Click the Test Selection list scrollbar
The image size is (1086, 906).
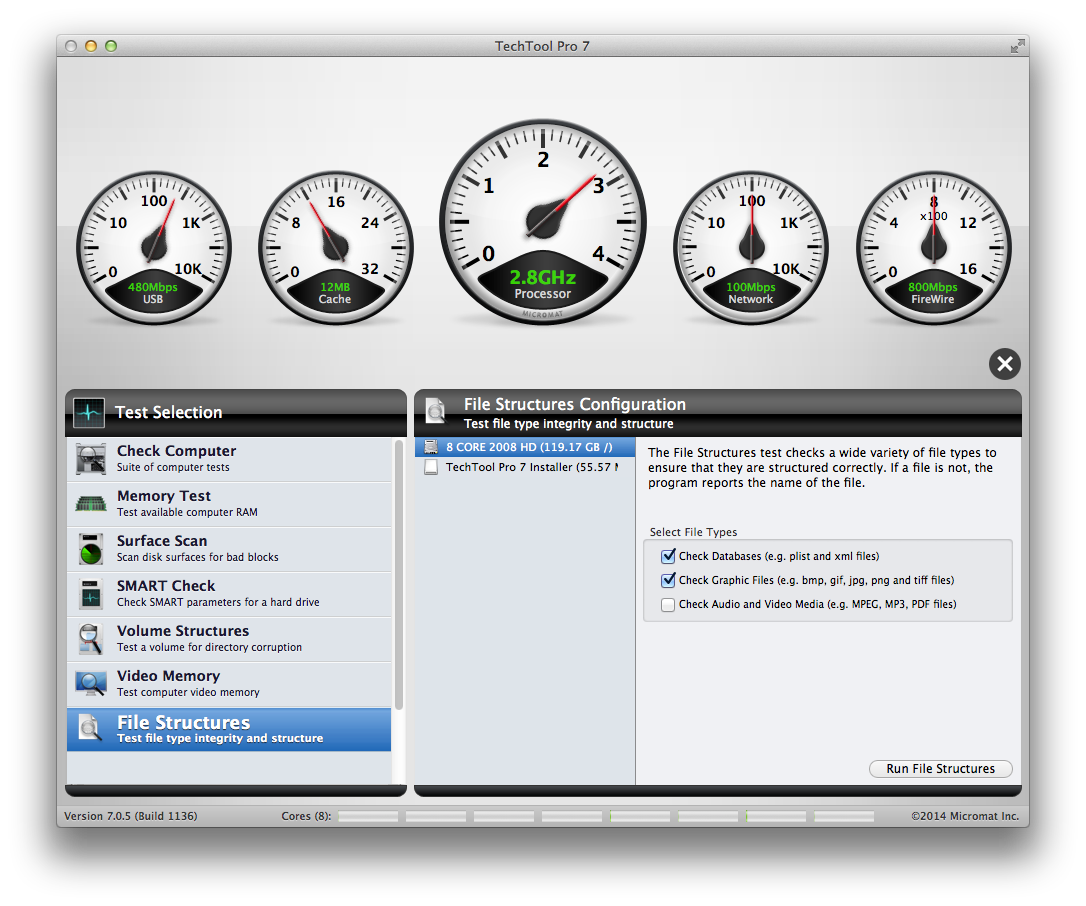point(398,575)
